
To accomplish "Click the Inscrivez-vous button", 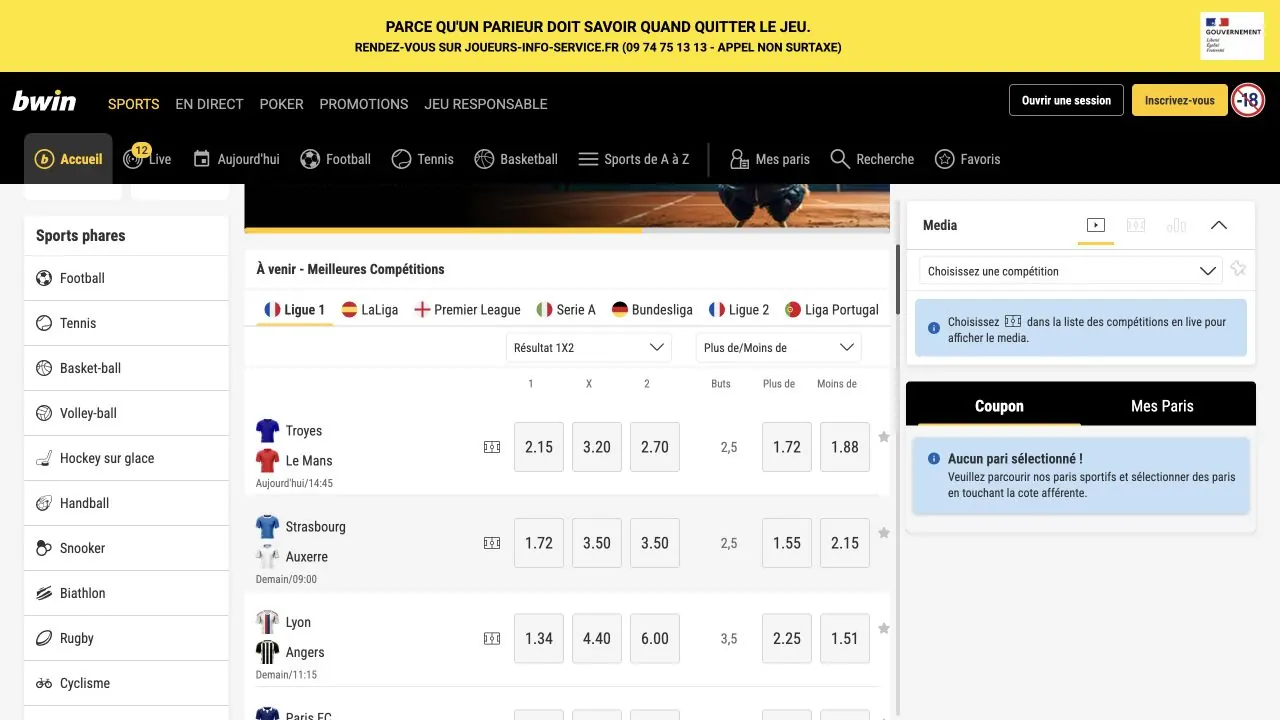I will (x=1180, y=100).
